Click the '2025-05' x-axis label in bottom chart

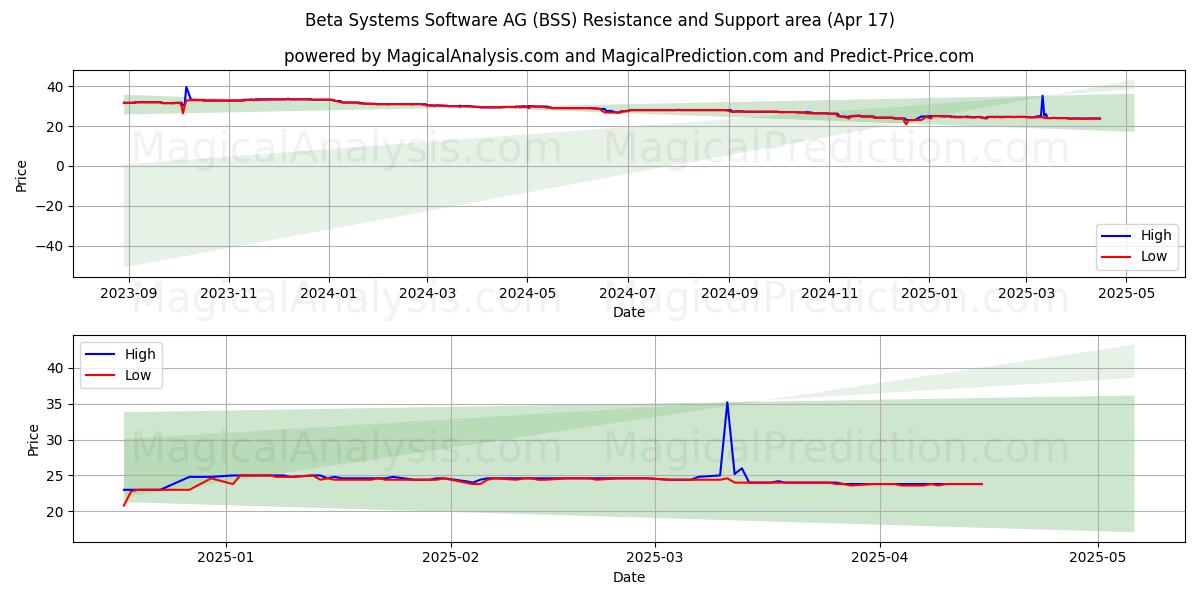(1098, 559)
